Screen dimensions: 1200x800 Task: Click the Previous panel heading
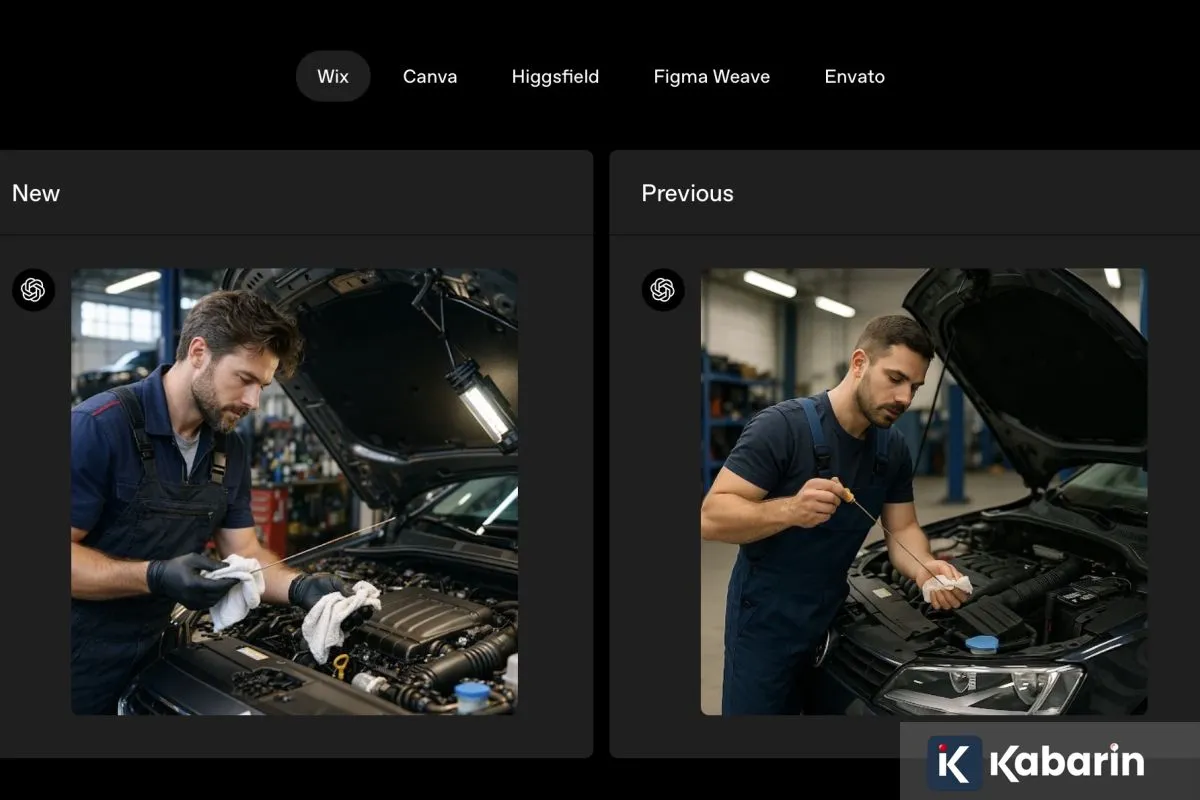[x=687, y=194]
